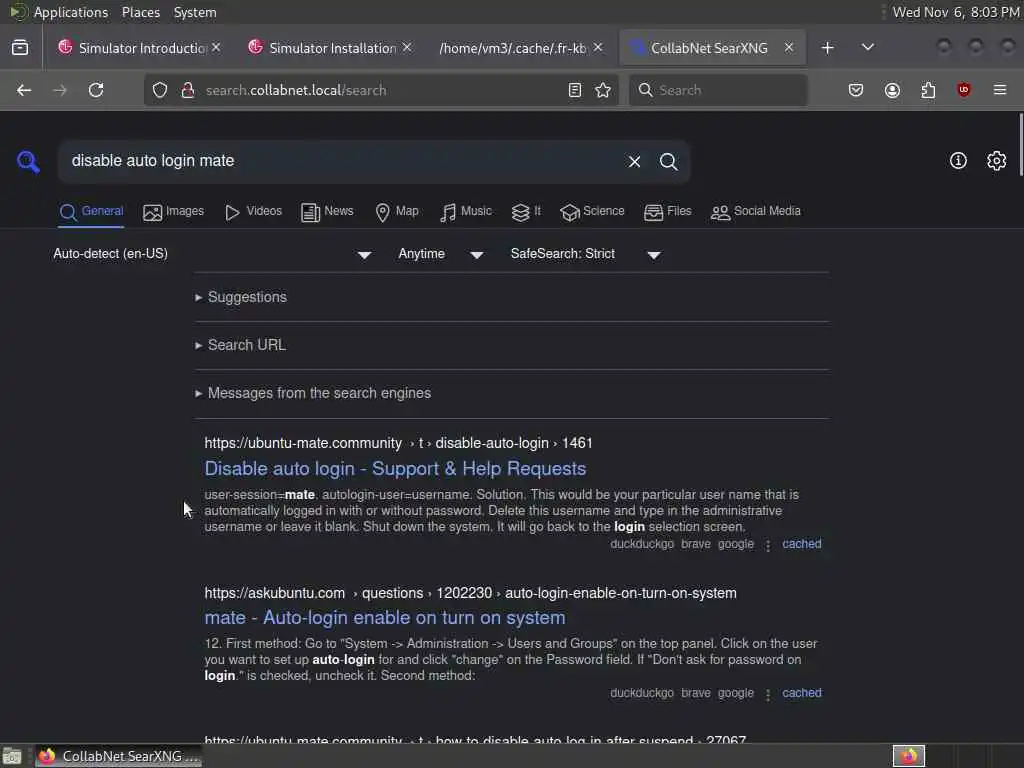Close the Simulator Installation tab
The height and width of the screenshot is (768, 1024).
(407, 48)
